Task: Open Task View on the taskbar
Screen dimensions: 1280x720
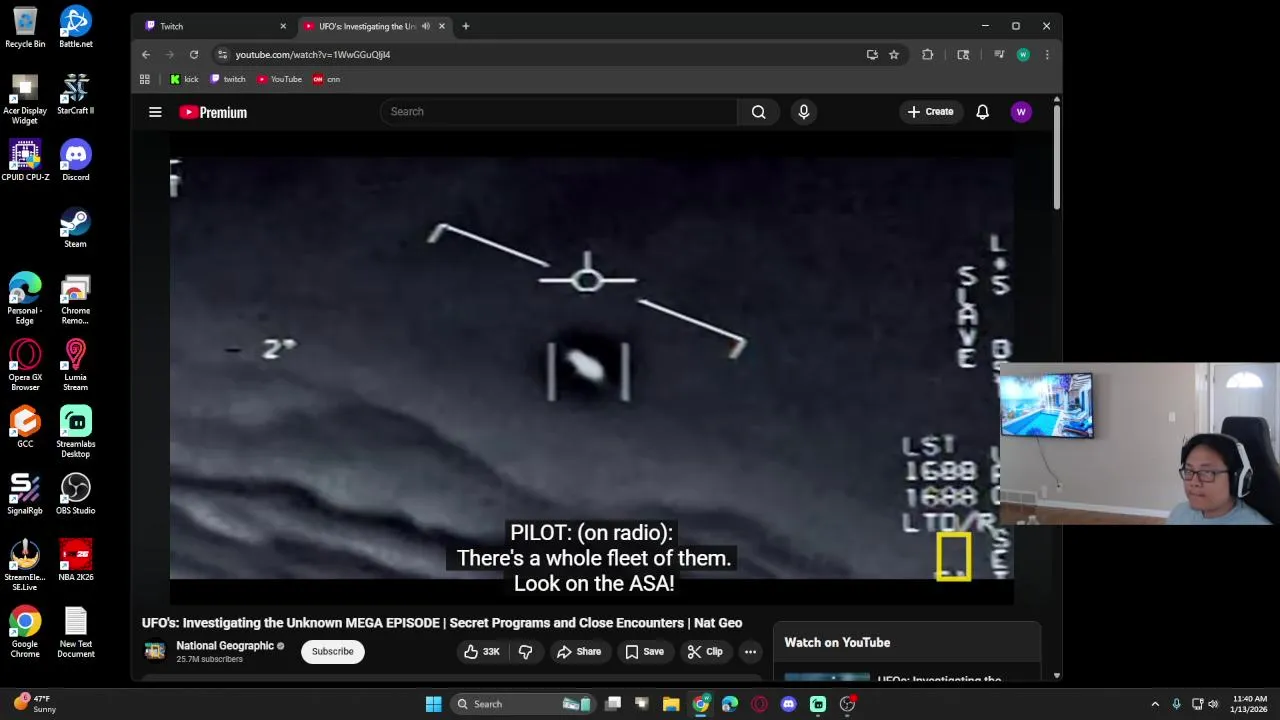Action: [x=613, y=704]
